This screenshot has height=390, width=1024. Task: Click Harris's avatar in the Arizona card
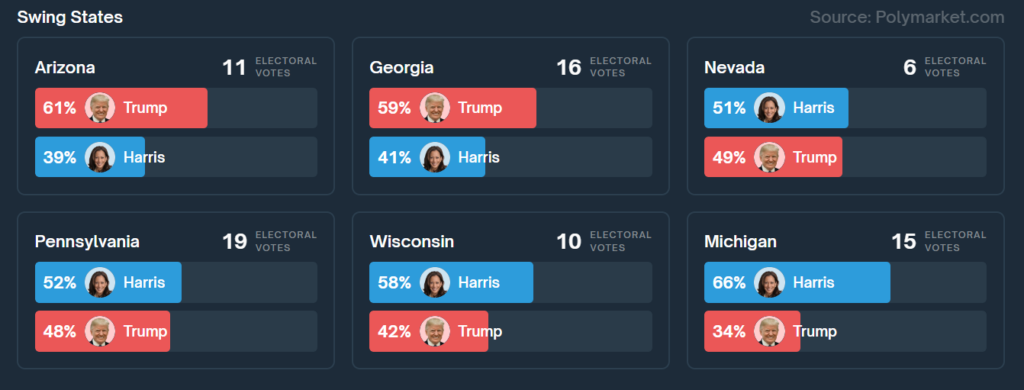(x=100, y=157)
